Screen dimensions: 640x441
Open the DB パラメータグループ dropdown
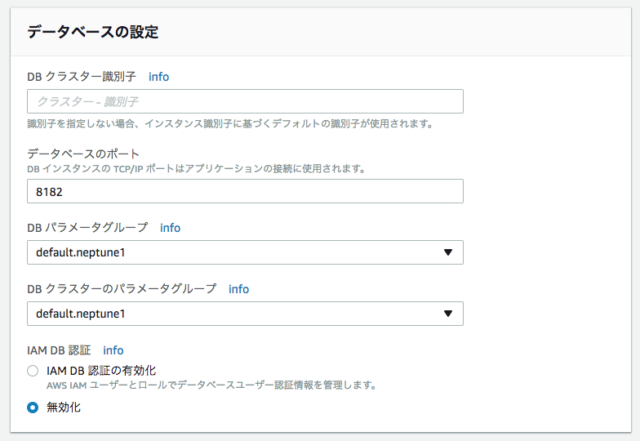[245, 252]
